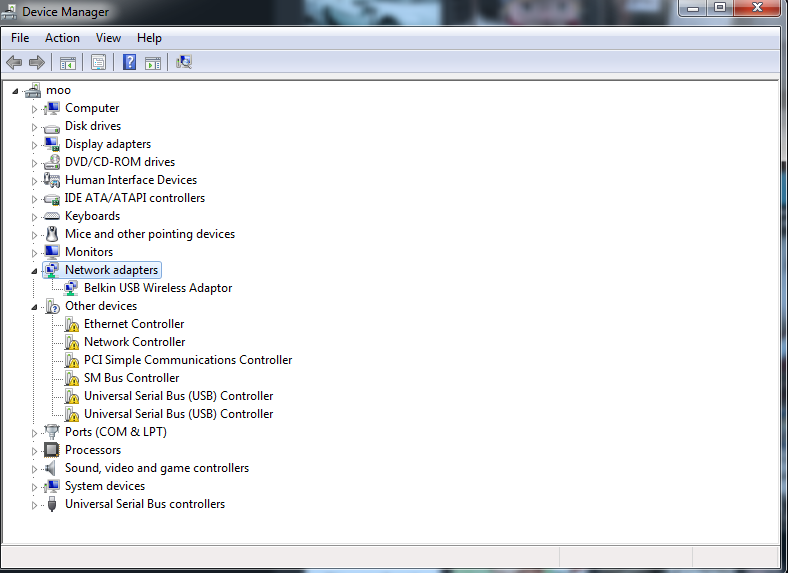Screen dimensions: 788x573
Task: Minimize the Device Manager window
Action: (x=693, y=8)
